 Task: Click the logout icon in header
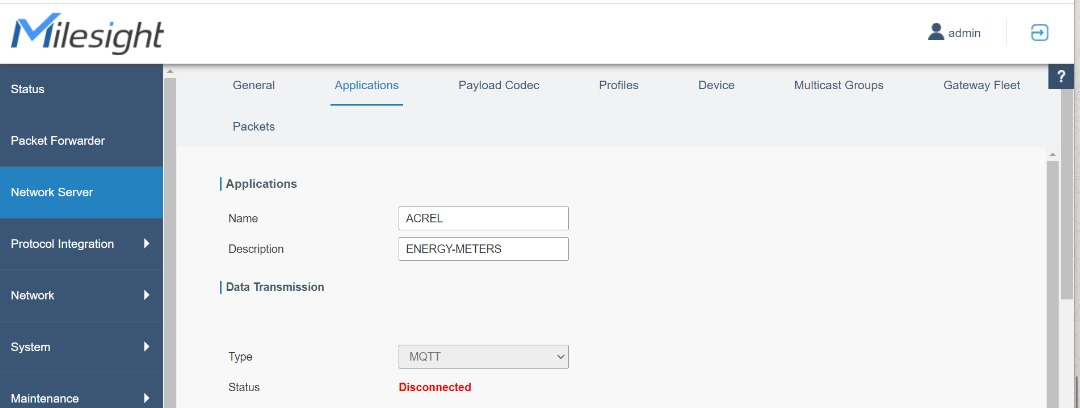tap(1039, 33)
